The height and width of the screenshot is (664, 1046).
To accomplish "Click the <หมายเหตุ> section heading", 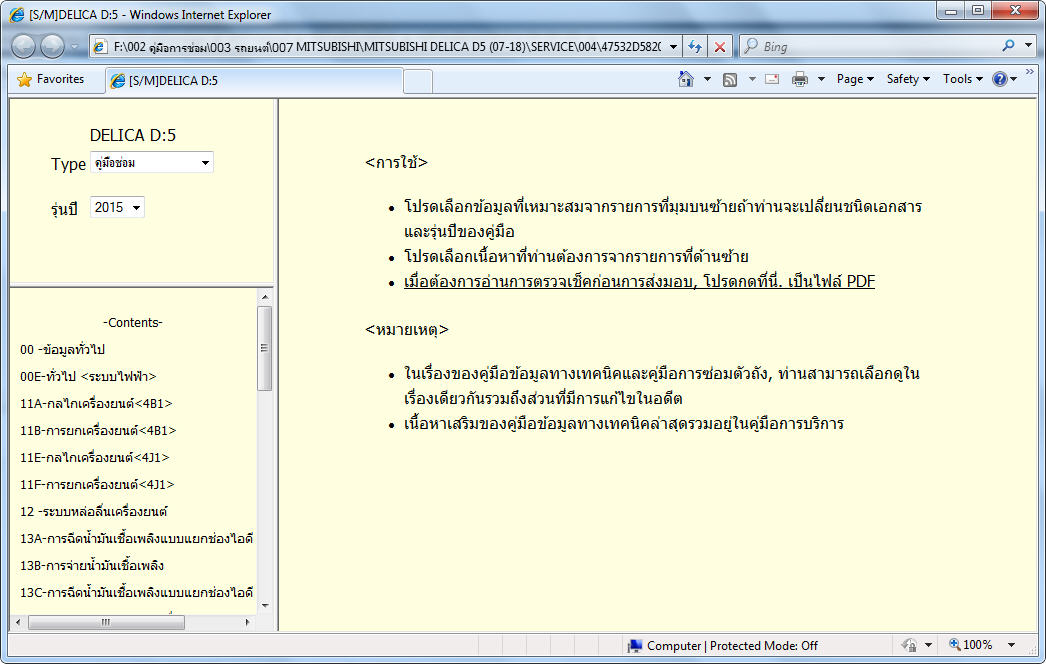I will [x=407, y=330].
